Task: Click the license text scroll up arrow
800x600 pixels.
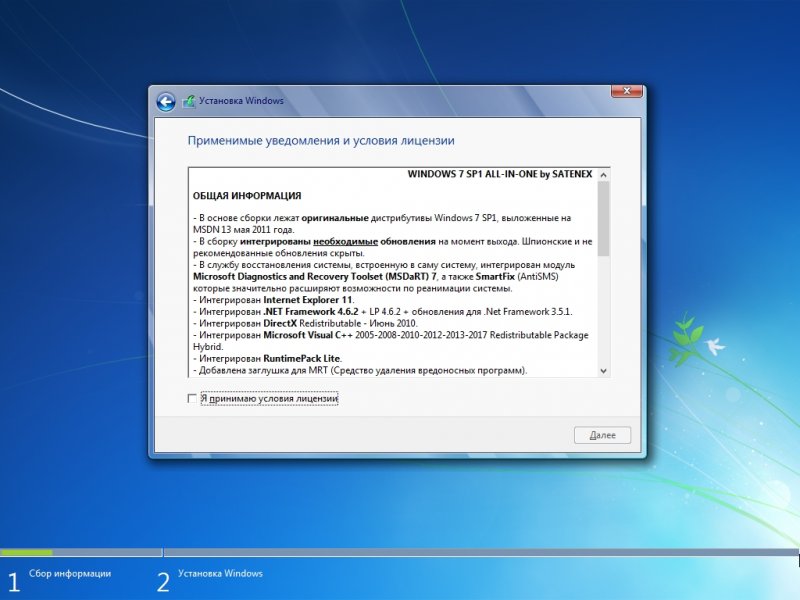Action: pos(604,175)
